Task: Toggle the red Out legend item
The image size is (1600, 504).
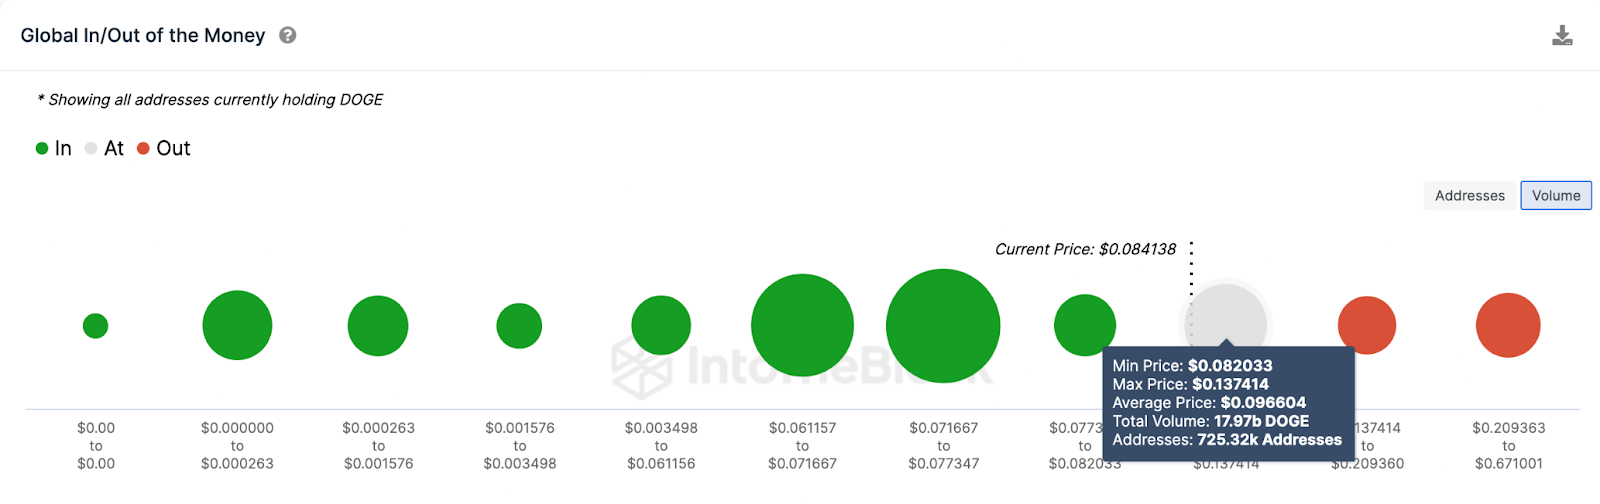Action: pos(163,148)
